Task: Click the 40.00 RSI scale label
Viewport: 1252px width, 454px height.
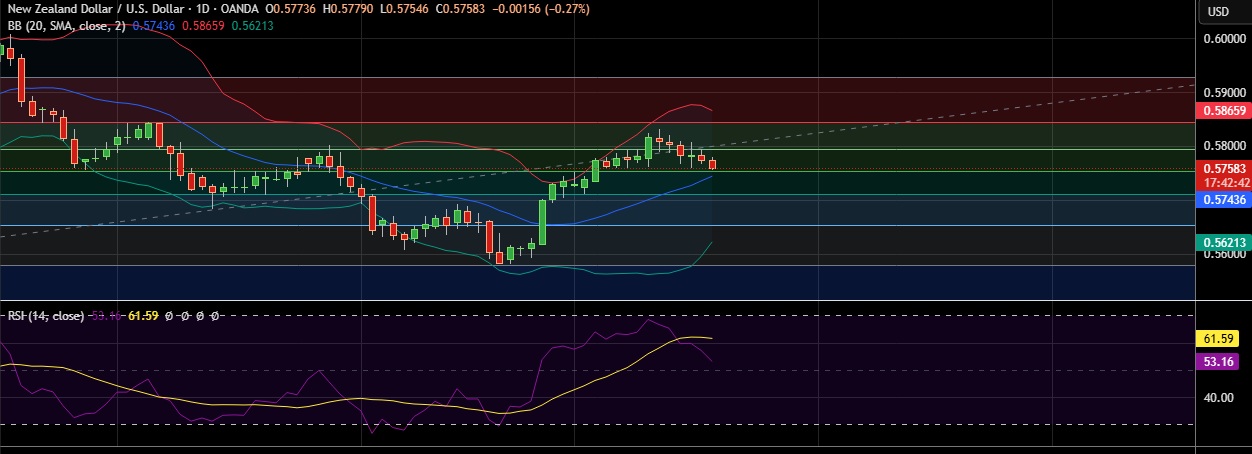Action: click(x=1218, y=398)
